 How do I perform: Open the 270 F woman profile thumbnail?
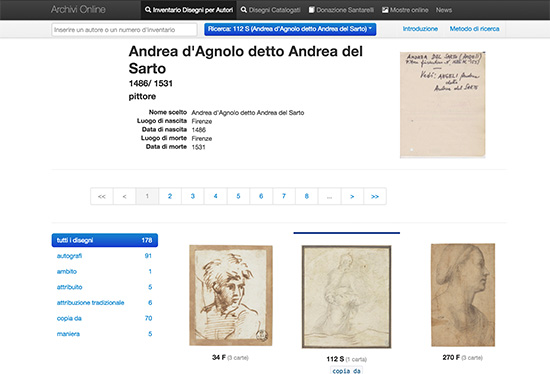pyautogui.click(x=463, y=295)
